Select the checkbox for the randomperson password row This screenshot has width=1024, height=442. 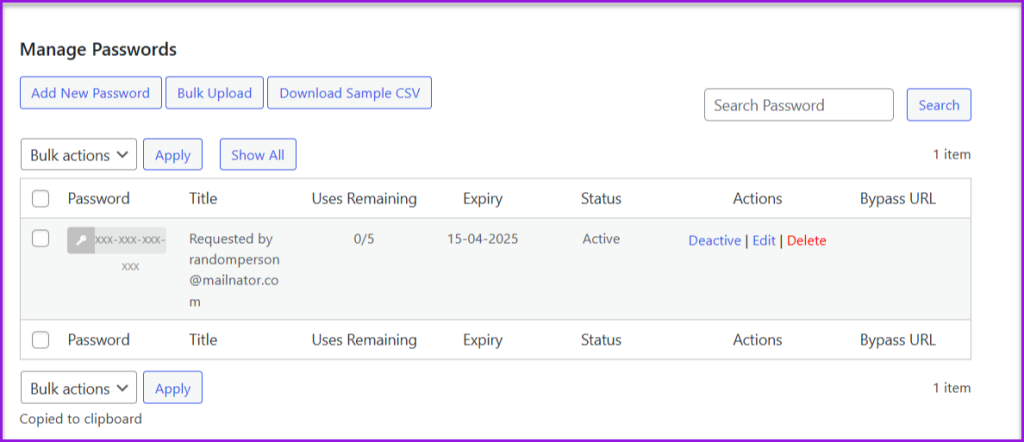pos(41,239)
